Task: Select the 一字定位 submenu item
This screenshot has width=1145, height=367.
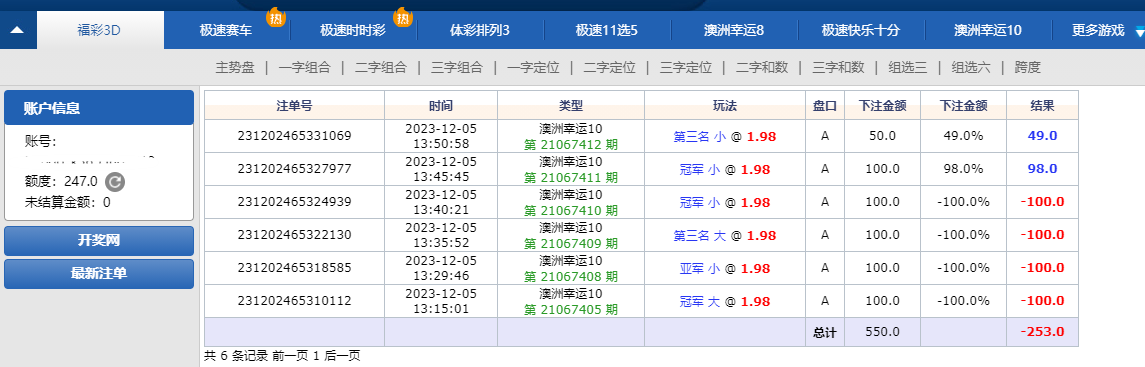Action: [533, 68]
